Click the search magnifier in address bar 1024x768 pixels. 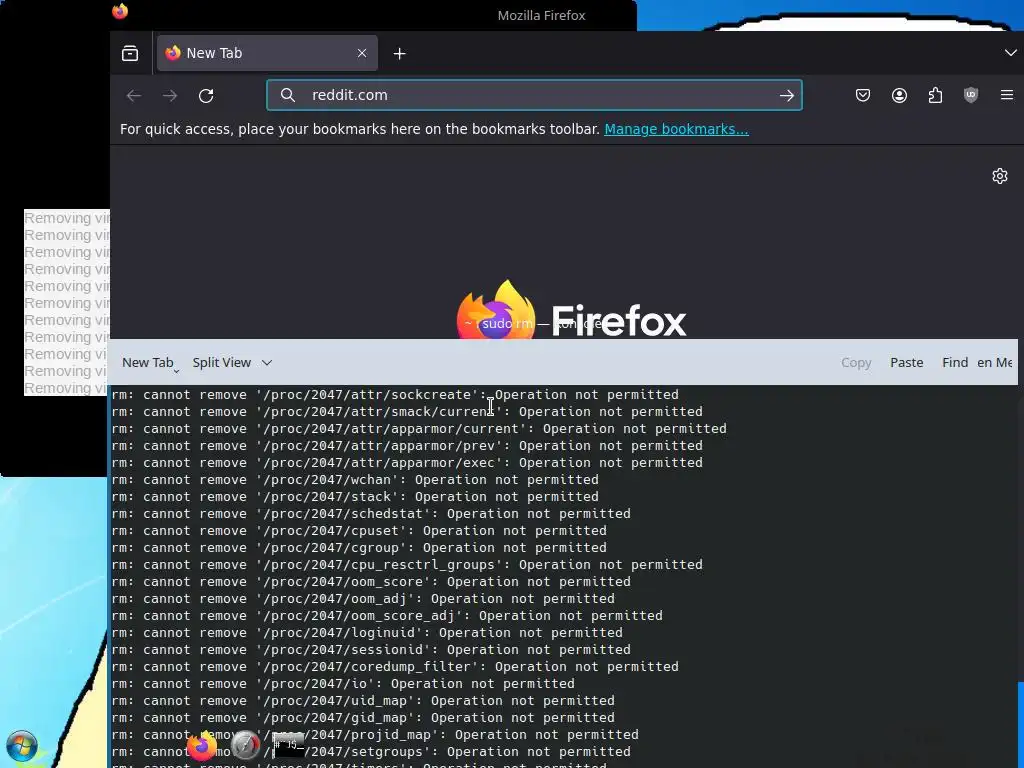pyautogui.click(x=287, y=95)
